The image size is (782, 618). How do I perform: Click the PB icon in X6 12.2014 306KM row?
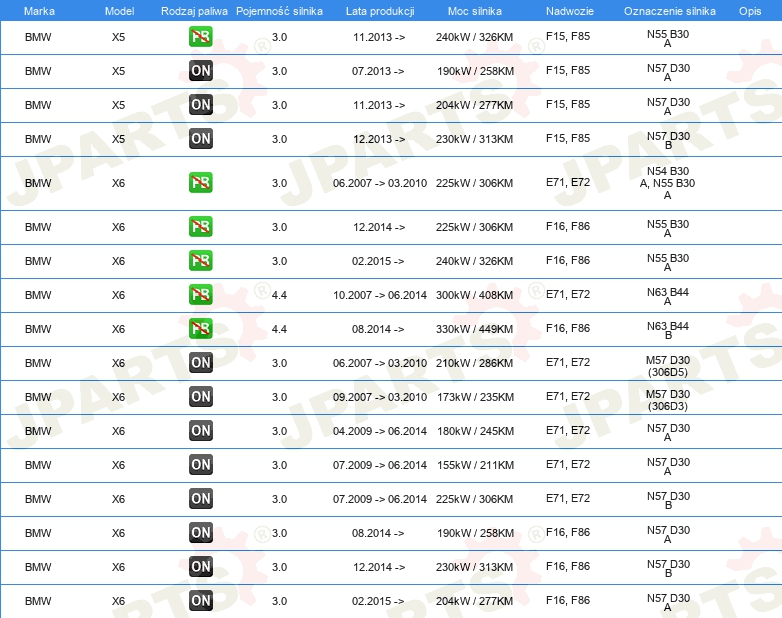(200, 226)
